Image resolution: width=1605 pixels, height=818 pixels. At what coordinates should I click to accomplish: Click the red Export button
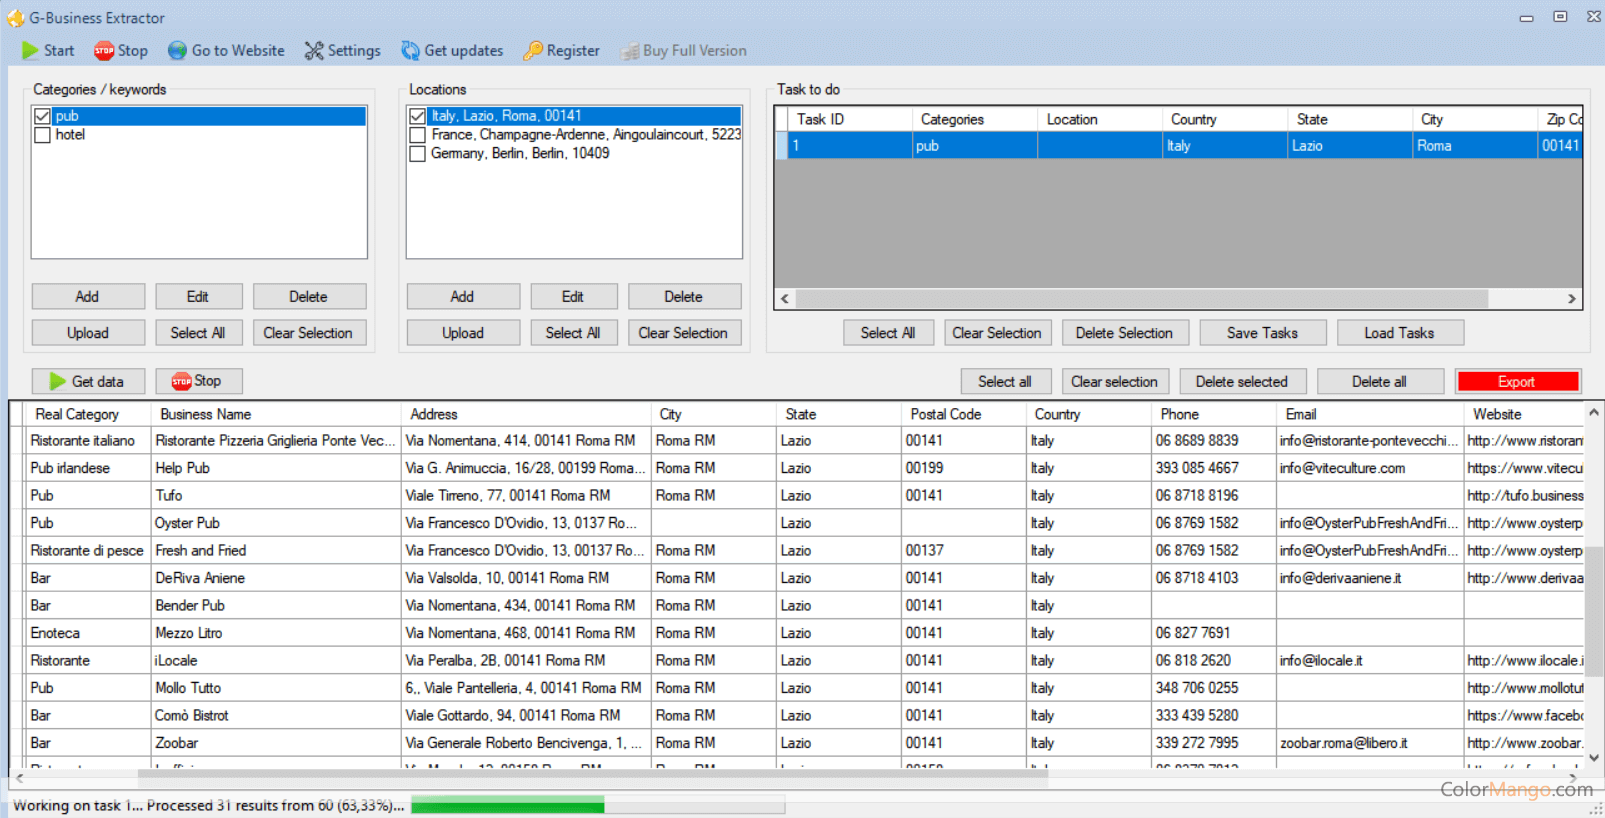(1517, 381)
